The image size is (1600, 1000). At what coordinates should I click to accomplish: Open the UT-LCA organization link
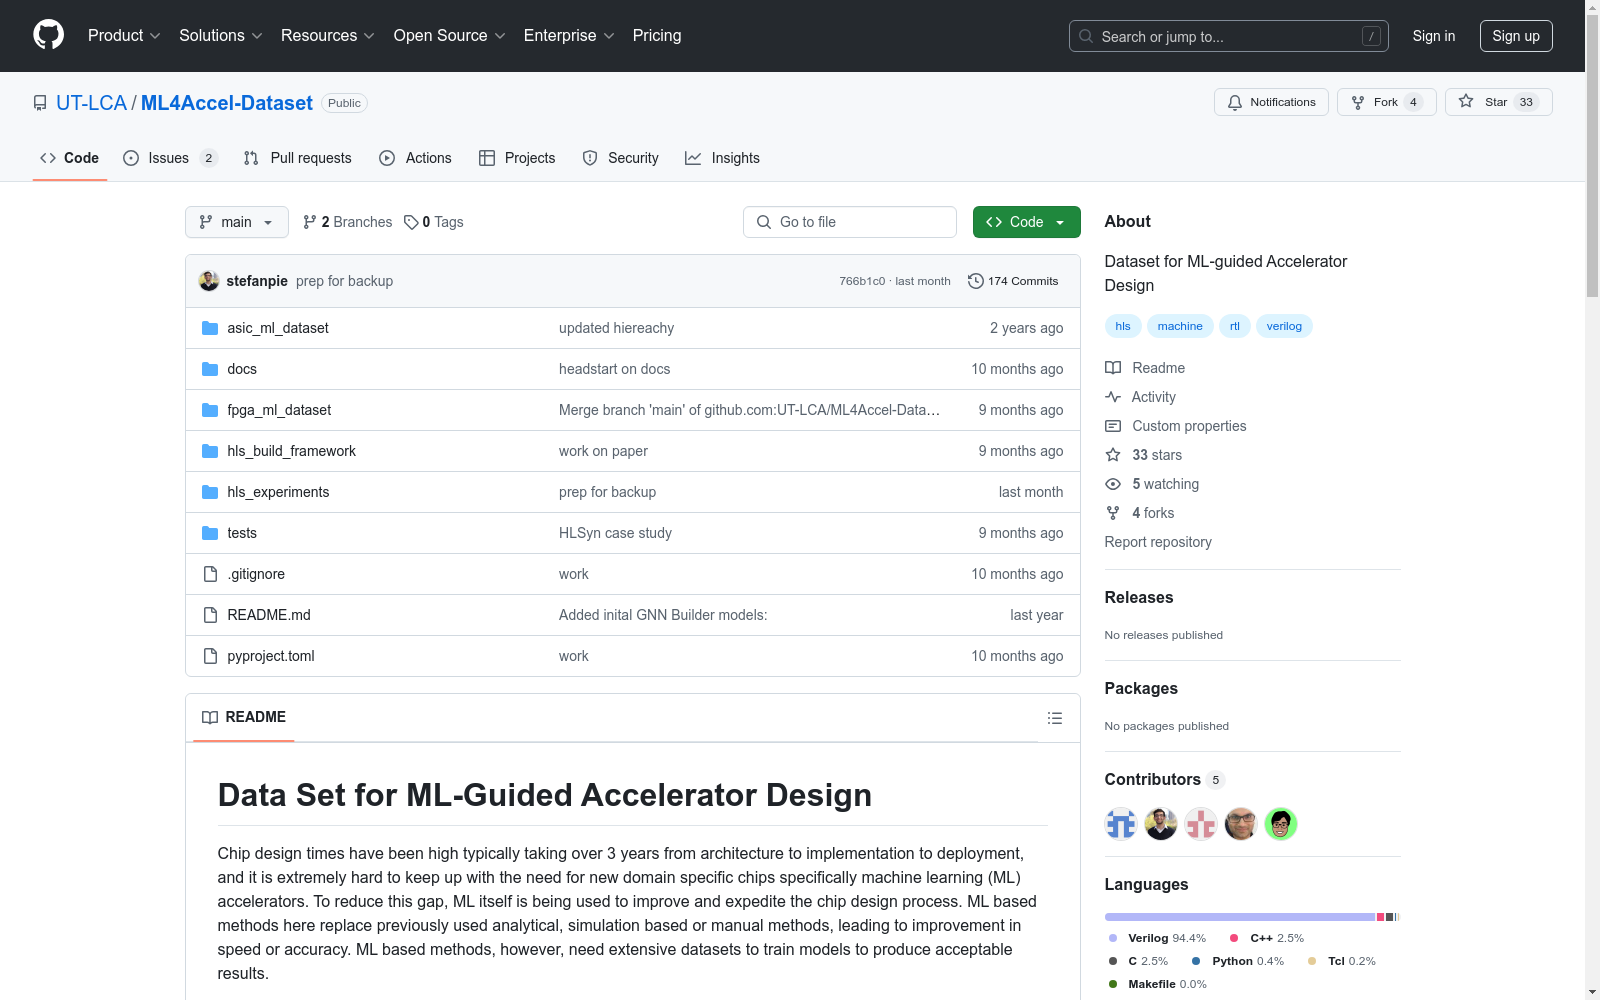91,103
